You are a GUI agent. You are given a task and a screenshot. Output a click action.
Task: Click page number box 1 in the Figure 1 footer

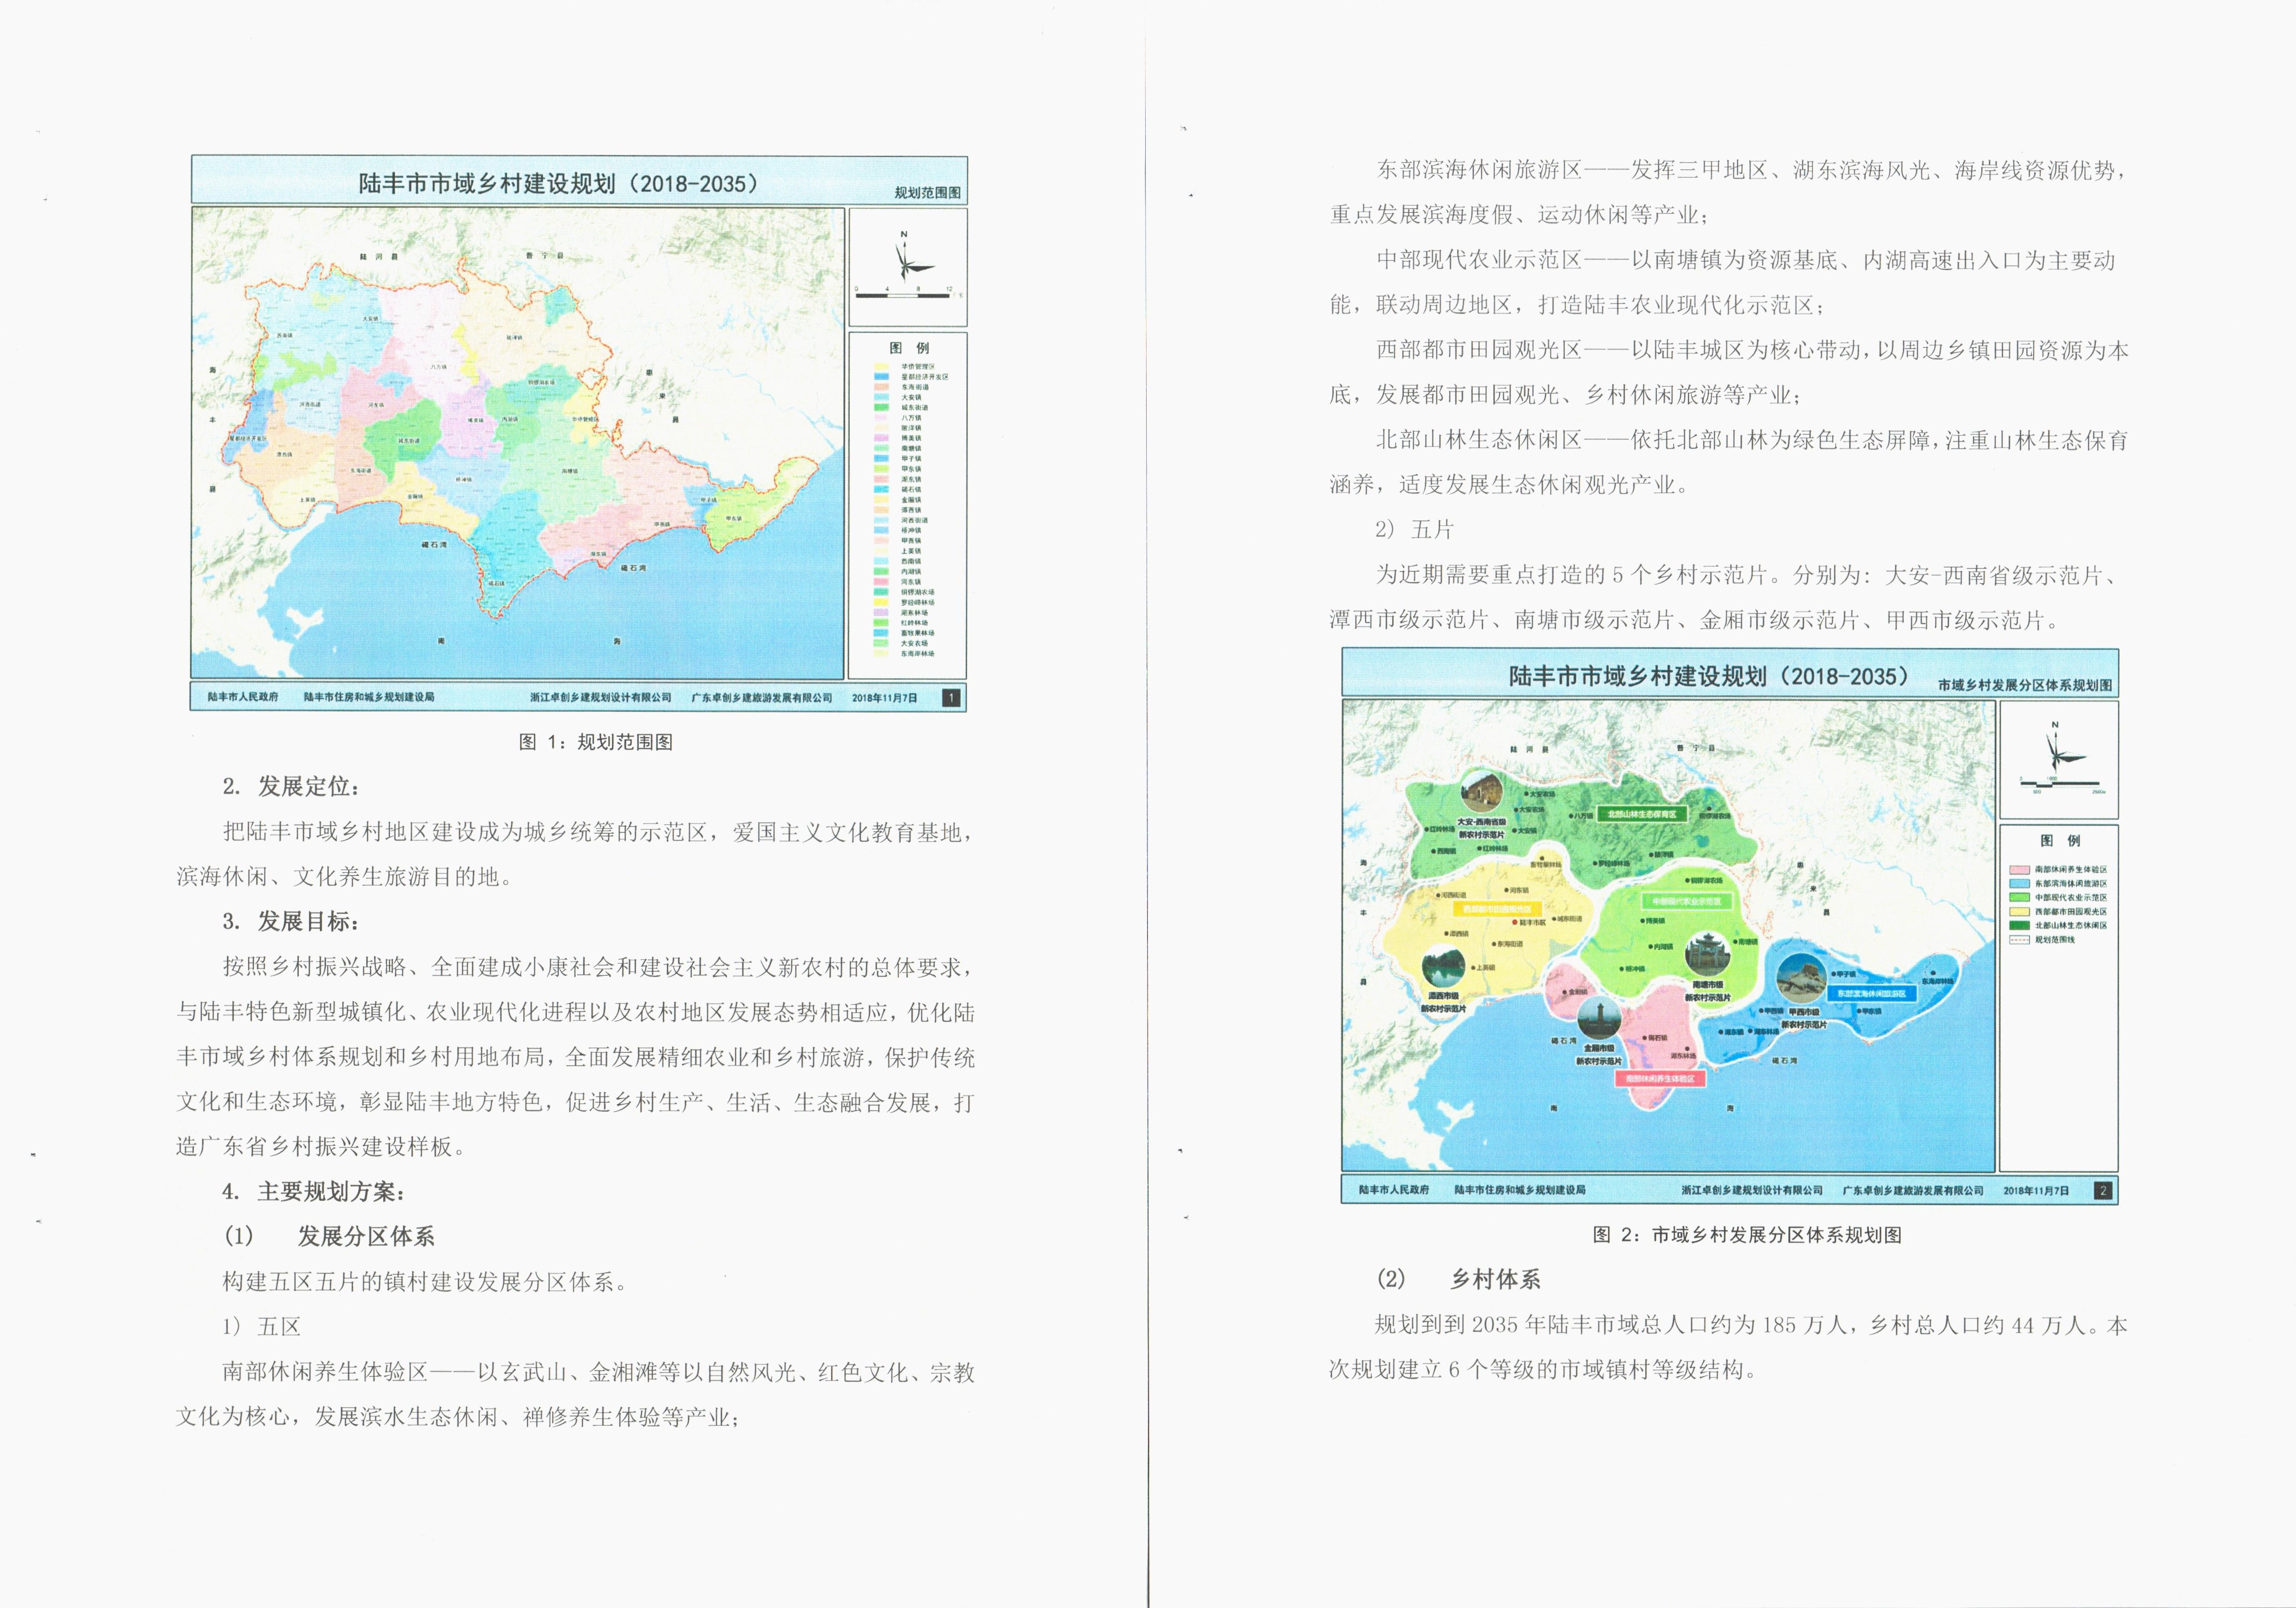click(951, 698)
